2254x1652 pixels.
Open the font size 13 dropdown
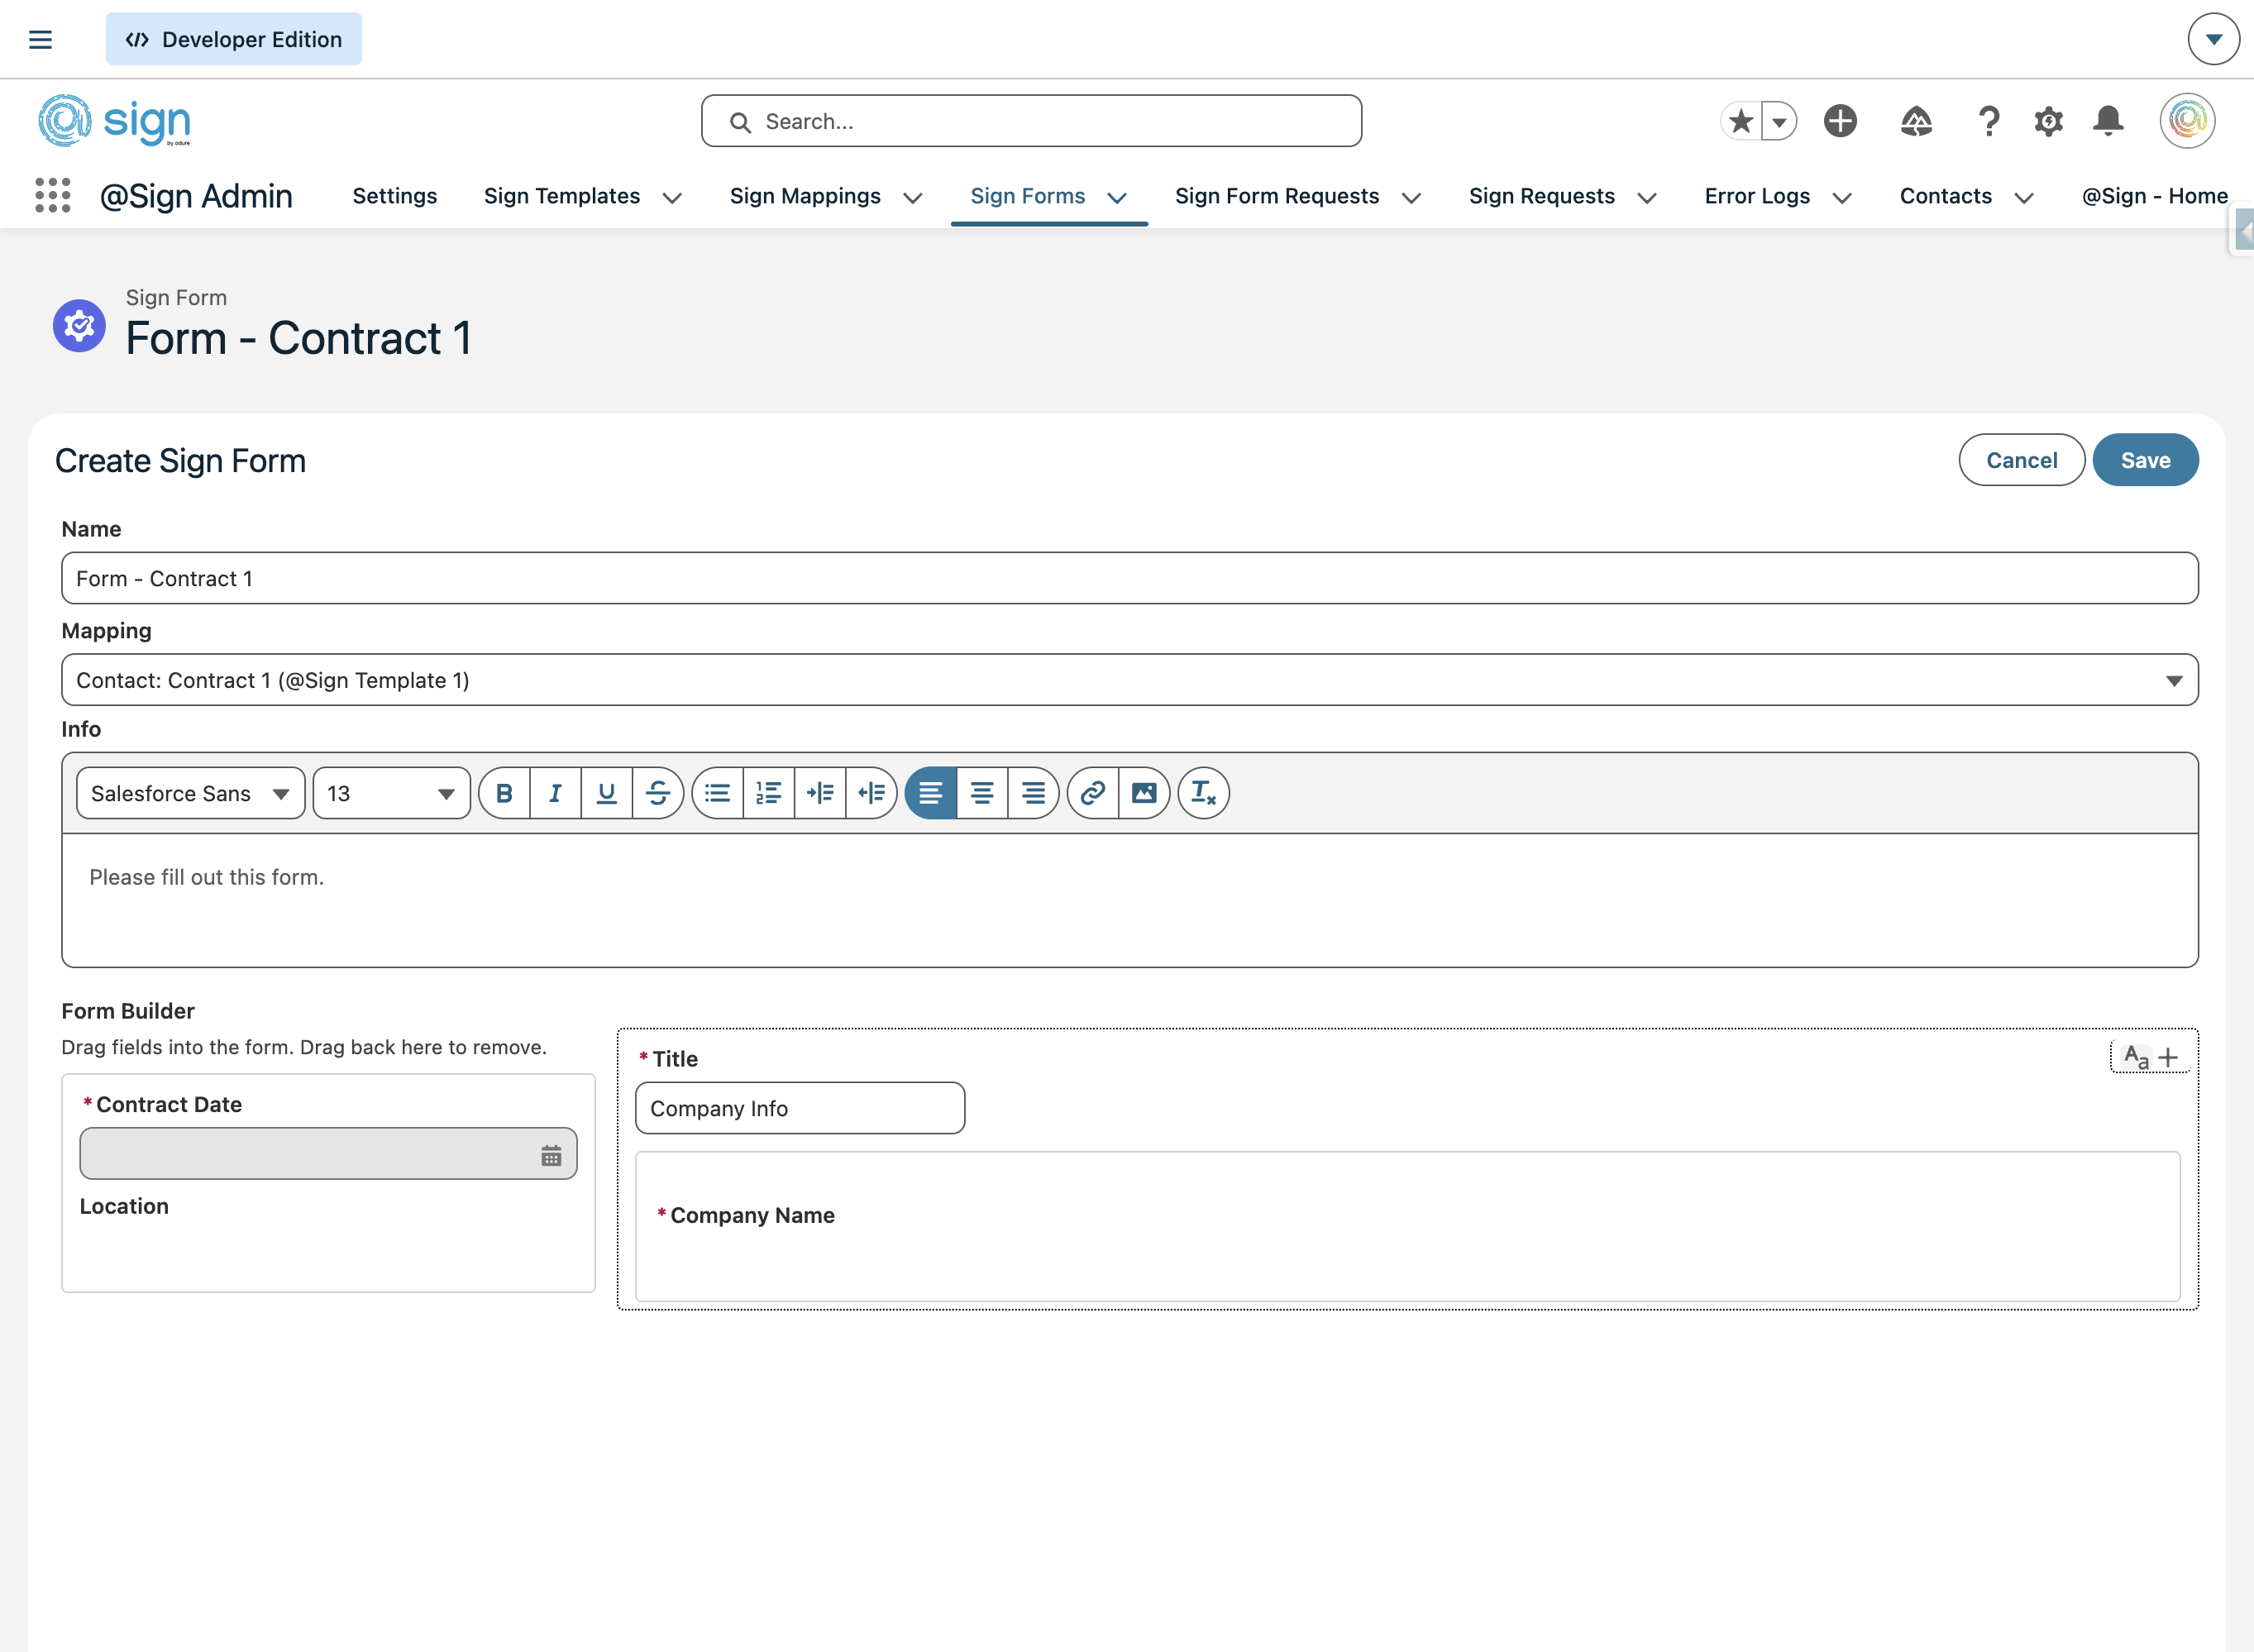tap(391, 793)
